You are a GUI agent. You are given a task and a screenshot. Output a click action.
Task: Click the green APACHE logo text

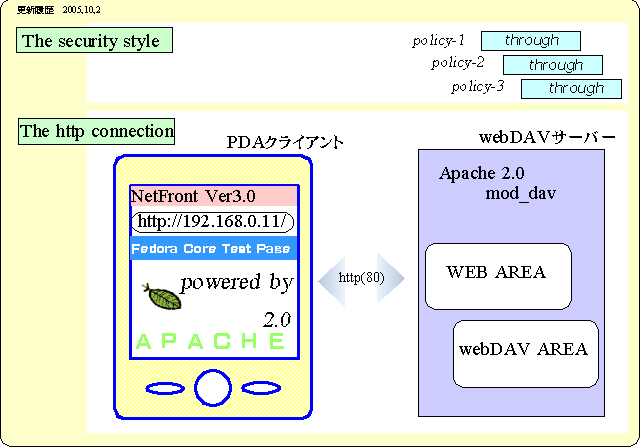point(211,342)
